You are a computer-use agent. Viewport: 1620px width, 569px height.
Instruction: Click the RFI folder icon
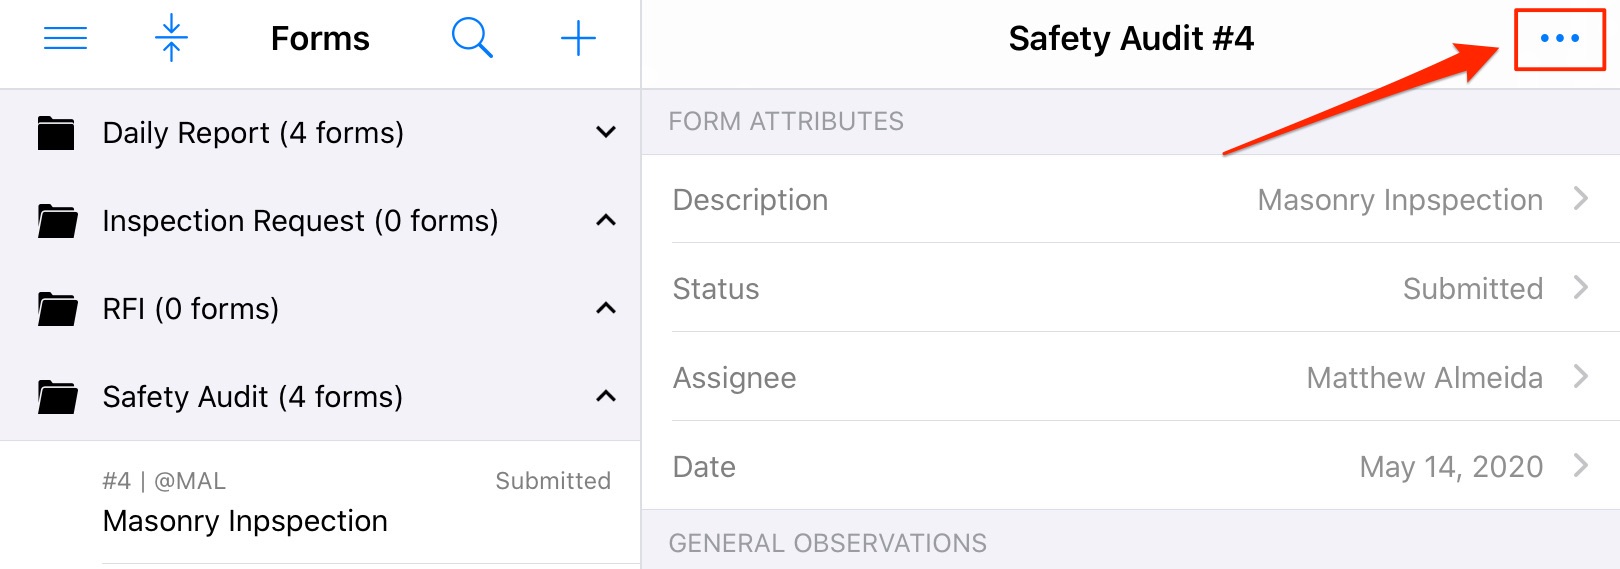click(x=56, y=309)
